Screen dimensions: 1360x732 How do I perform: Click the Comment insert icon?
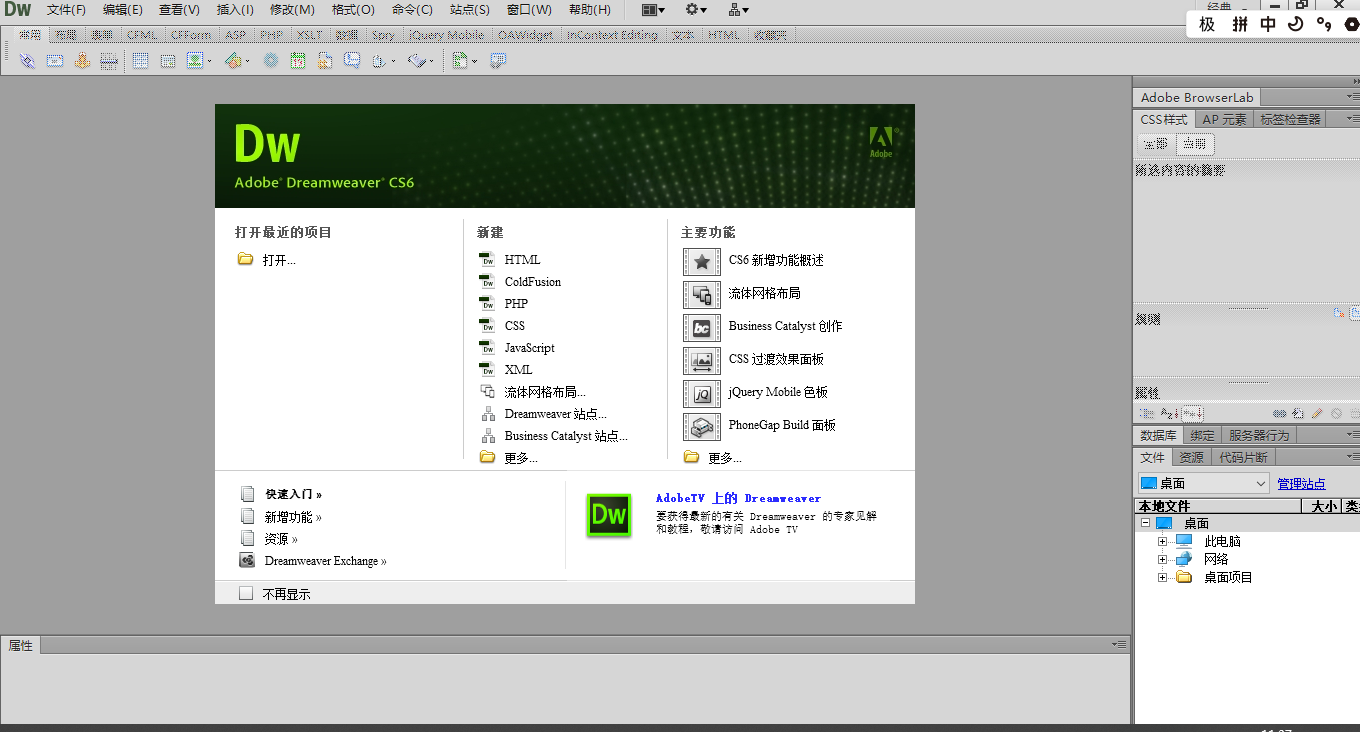coord(352,60)
